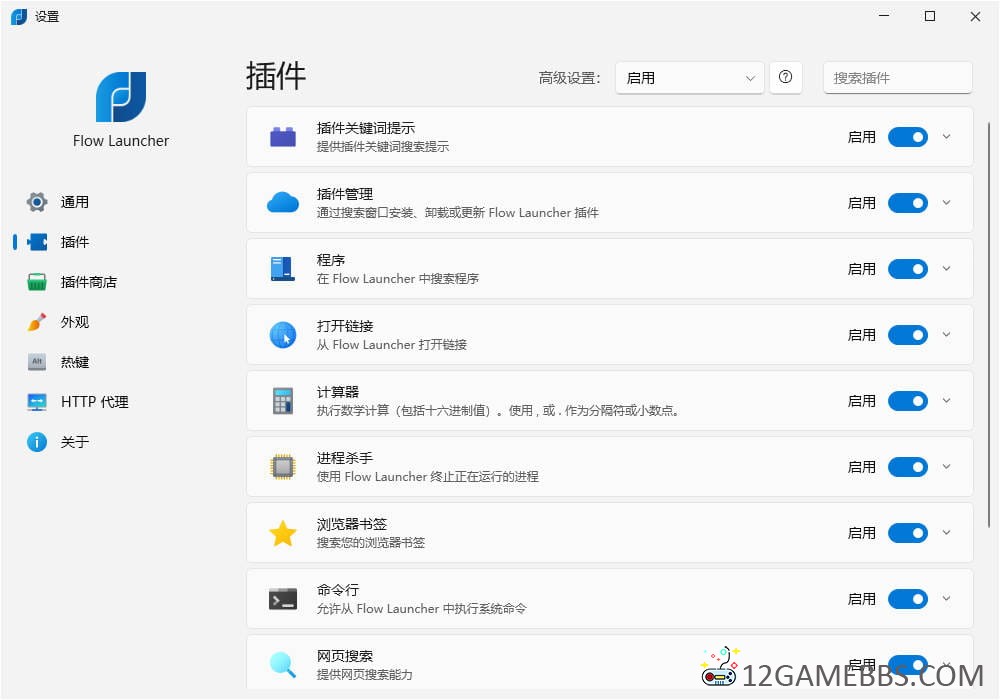Click the green basket icon for 插件商店
Viewport: 1000px width, 700px height.
37,282
